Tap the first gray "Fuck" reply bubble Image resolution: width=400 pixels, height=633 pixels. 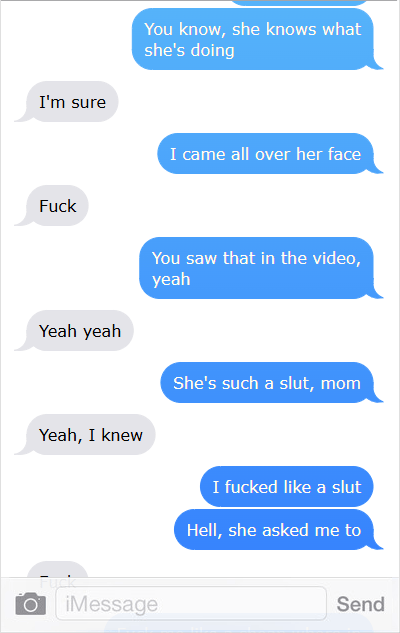coord(57,205)
